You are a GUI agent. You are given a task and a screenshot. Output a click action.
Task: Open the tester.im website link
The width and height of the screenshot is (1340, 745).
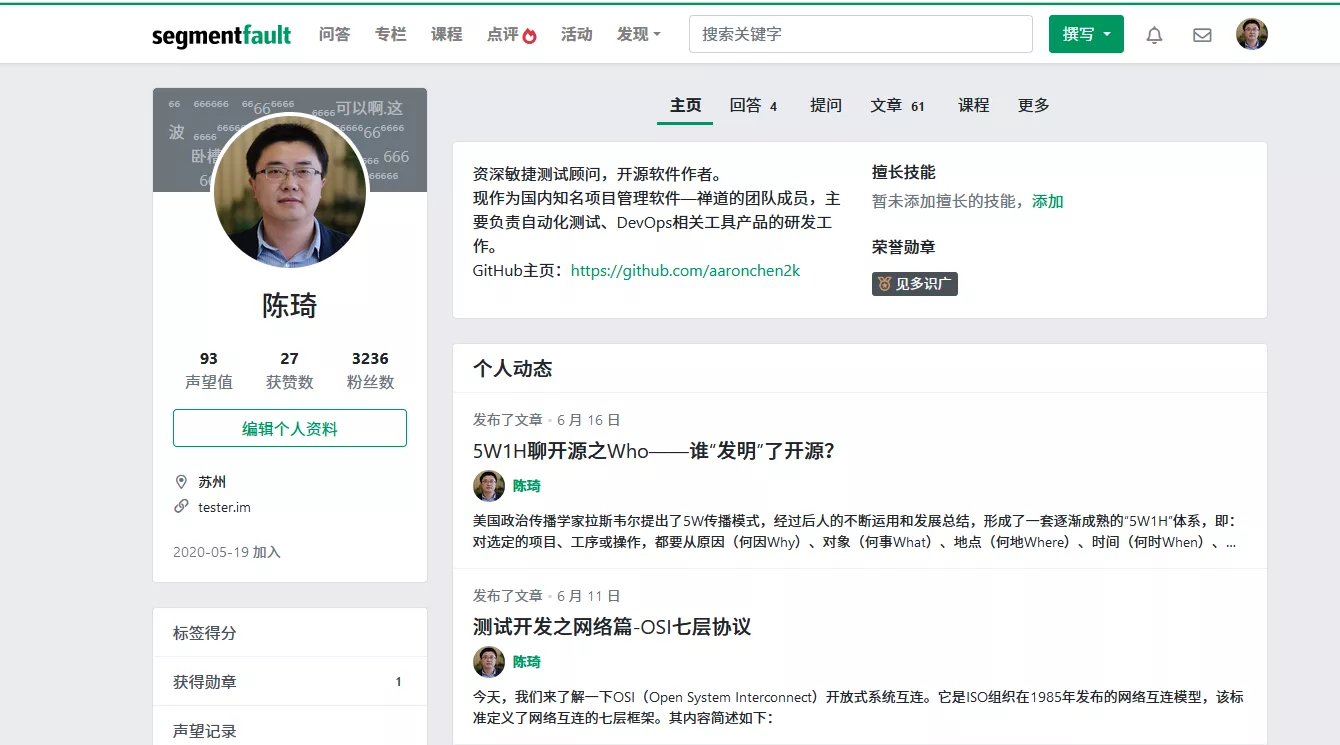click(224, 507)
